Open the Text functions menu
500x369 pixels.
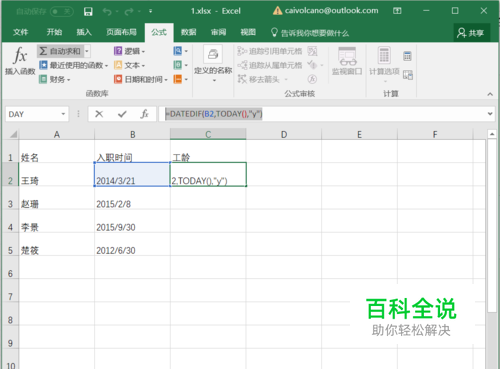click(x=129, y=65)
